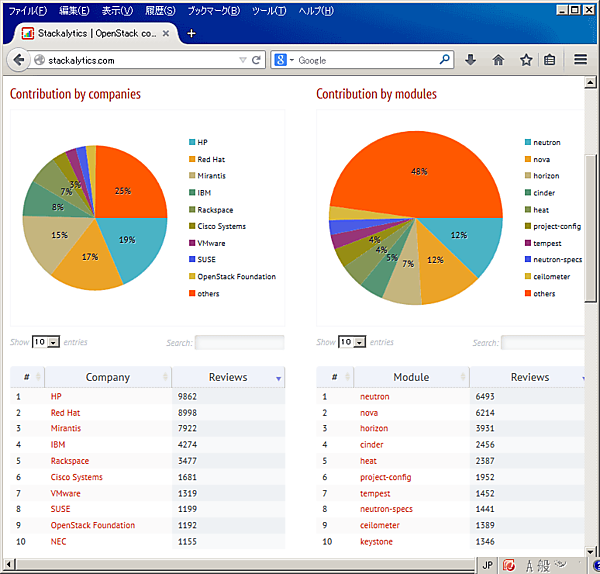Open the HP company link
The width and height of the screenshot is (600, 574).
pos(56,396)
